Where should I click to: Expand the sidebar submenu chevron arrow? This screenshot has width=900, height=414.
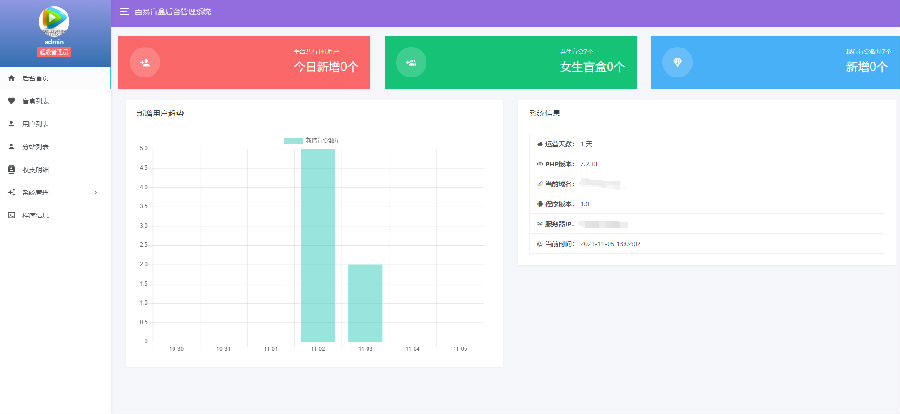95,192
